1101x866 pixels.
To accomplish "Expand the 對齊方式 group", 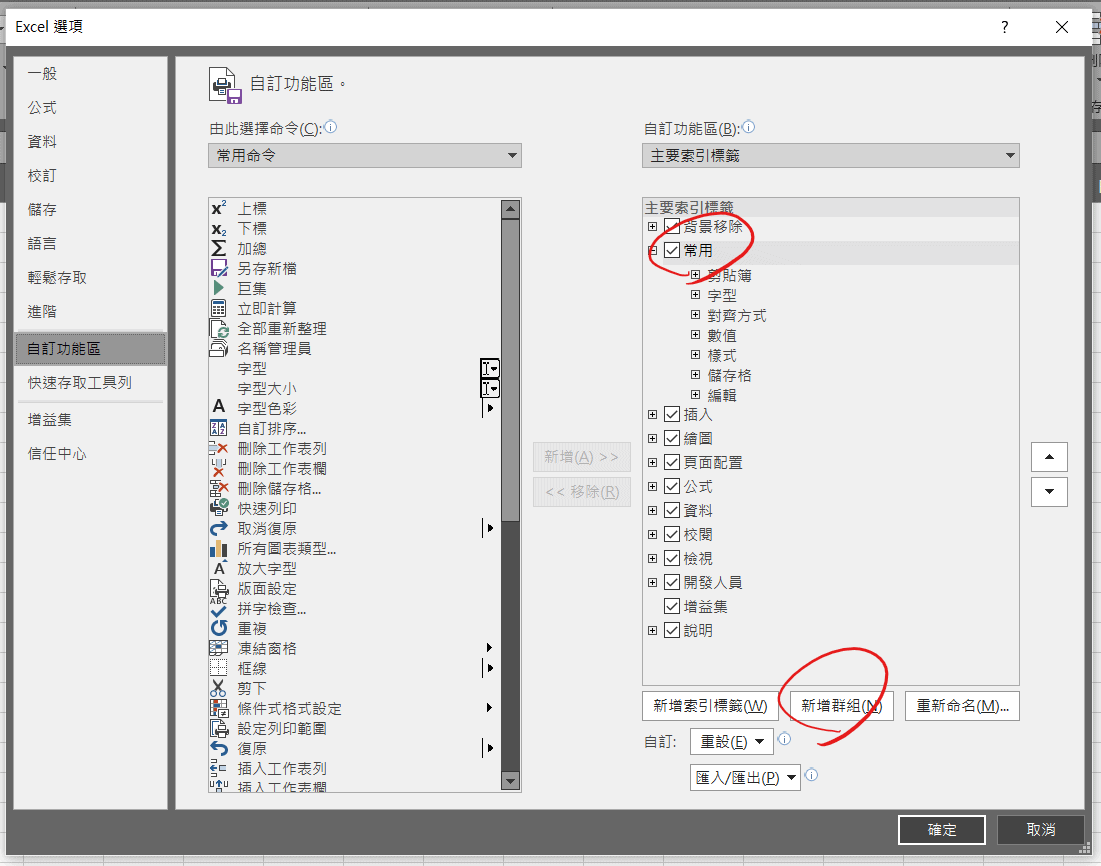I will click(x=695, y=315).
